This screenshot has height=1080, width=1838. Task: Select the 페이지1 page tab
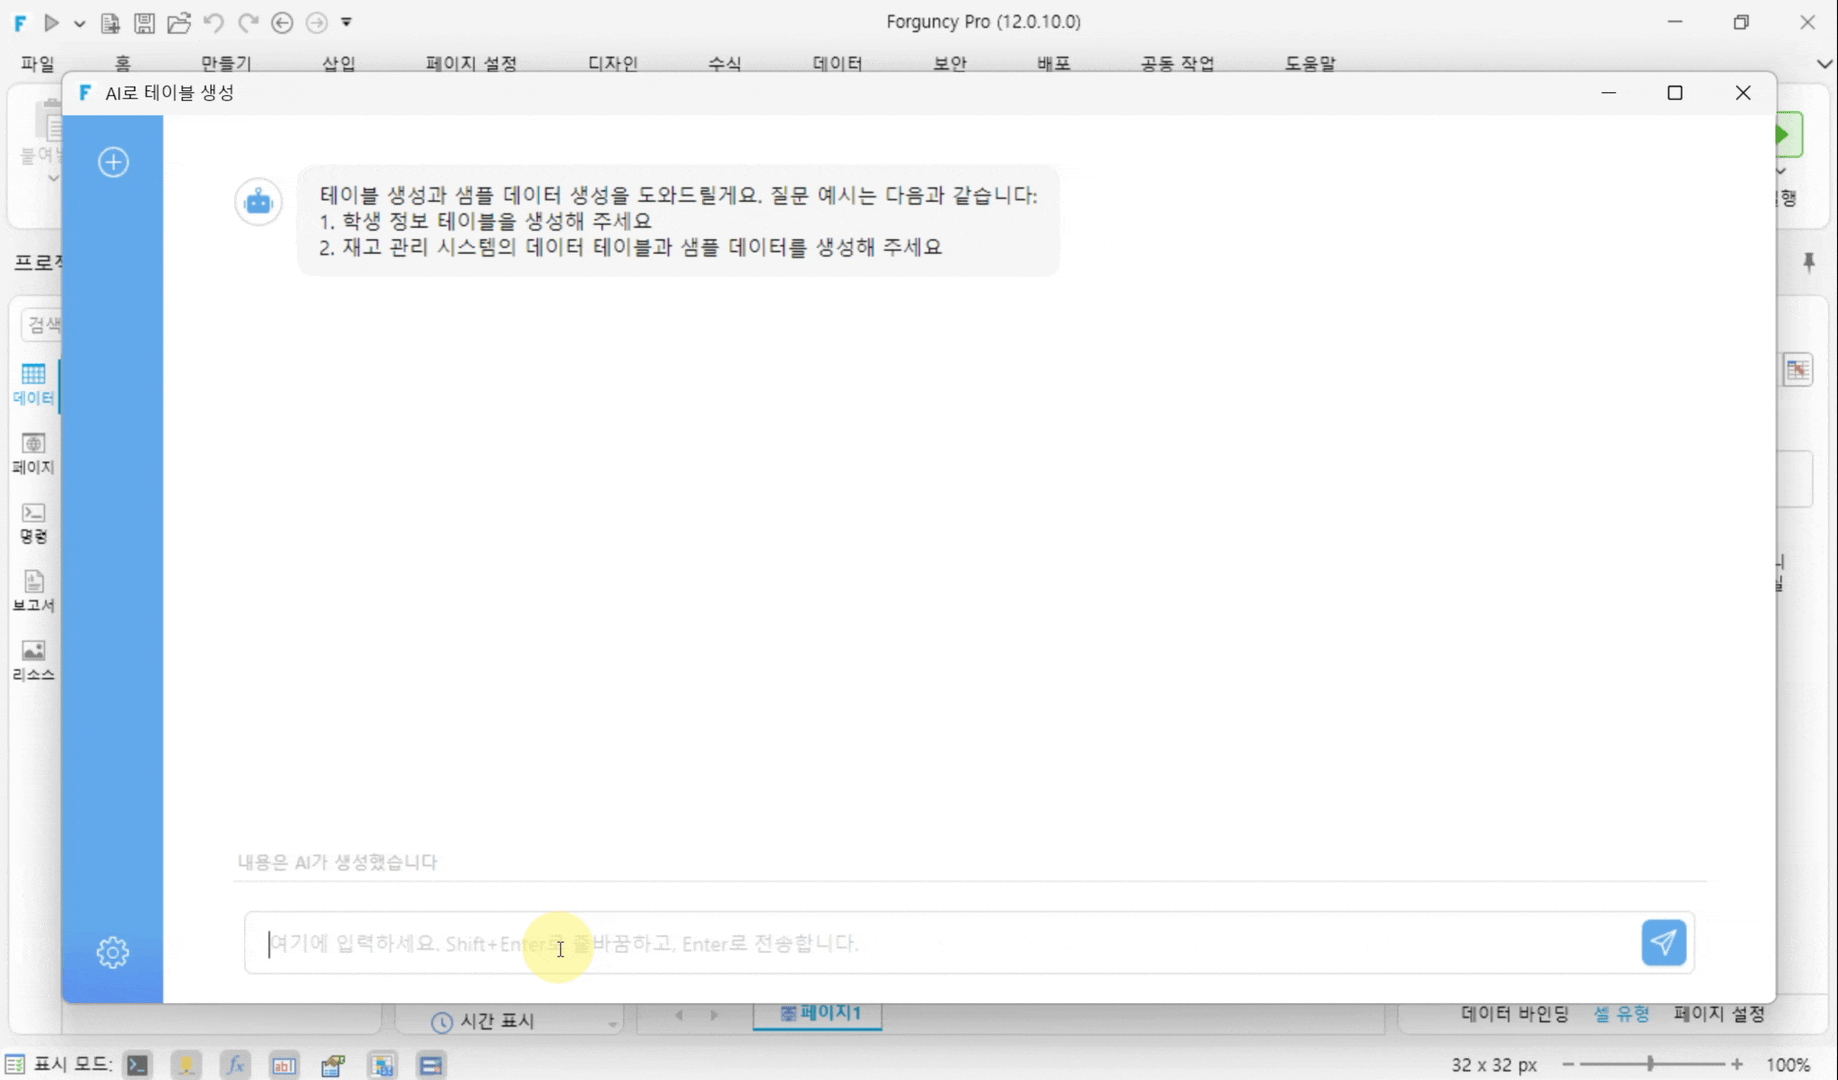[818, 1013]
